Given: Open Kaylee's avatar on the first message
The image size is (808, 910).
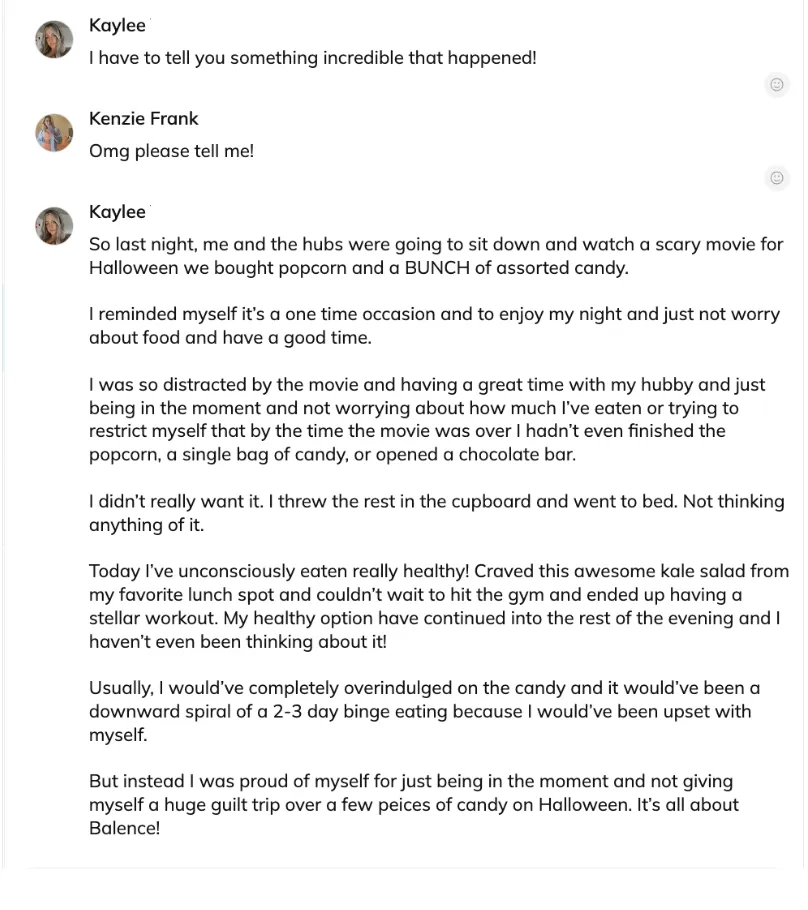Looking at the screenshot, I should click(54, 39).
